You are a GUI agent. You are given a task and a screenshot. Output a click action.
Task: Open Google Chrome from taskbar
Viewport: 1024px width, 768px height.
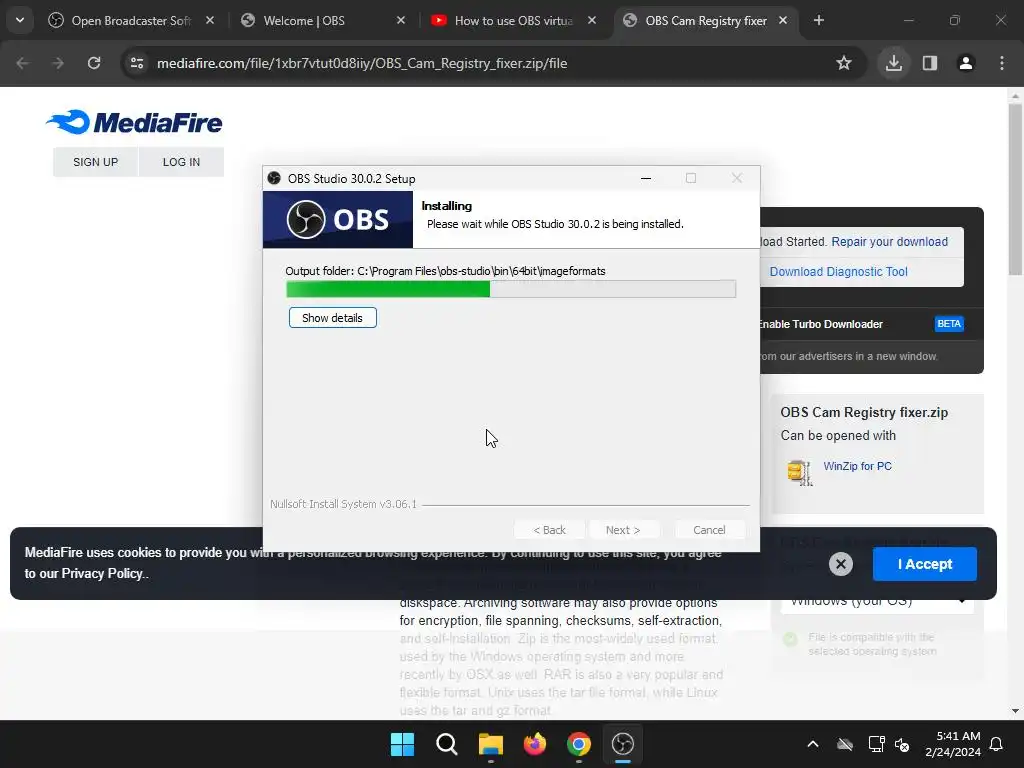(579, 744)
